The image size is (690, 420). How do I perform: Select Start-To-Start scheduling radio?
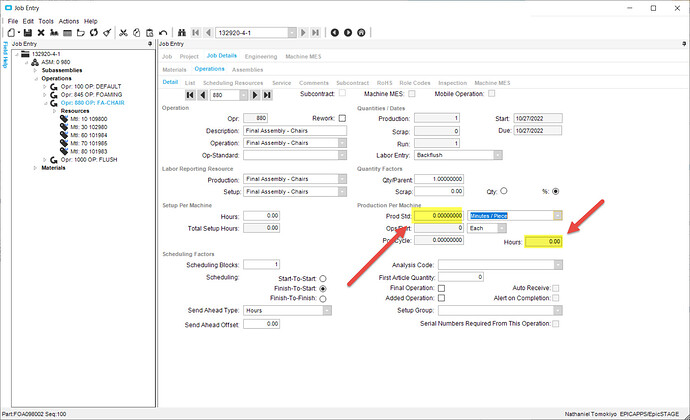[323, 278]
